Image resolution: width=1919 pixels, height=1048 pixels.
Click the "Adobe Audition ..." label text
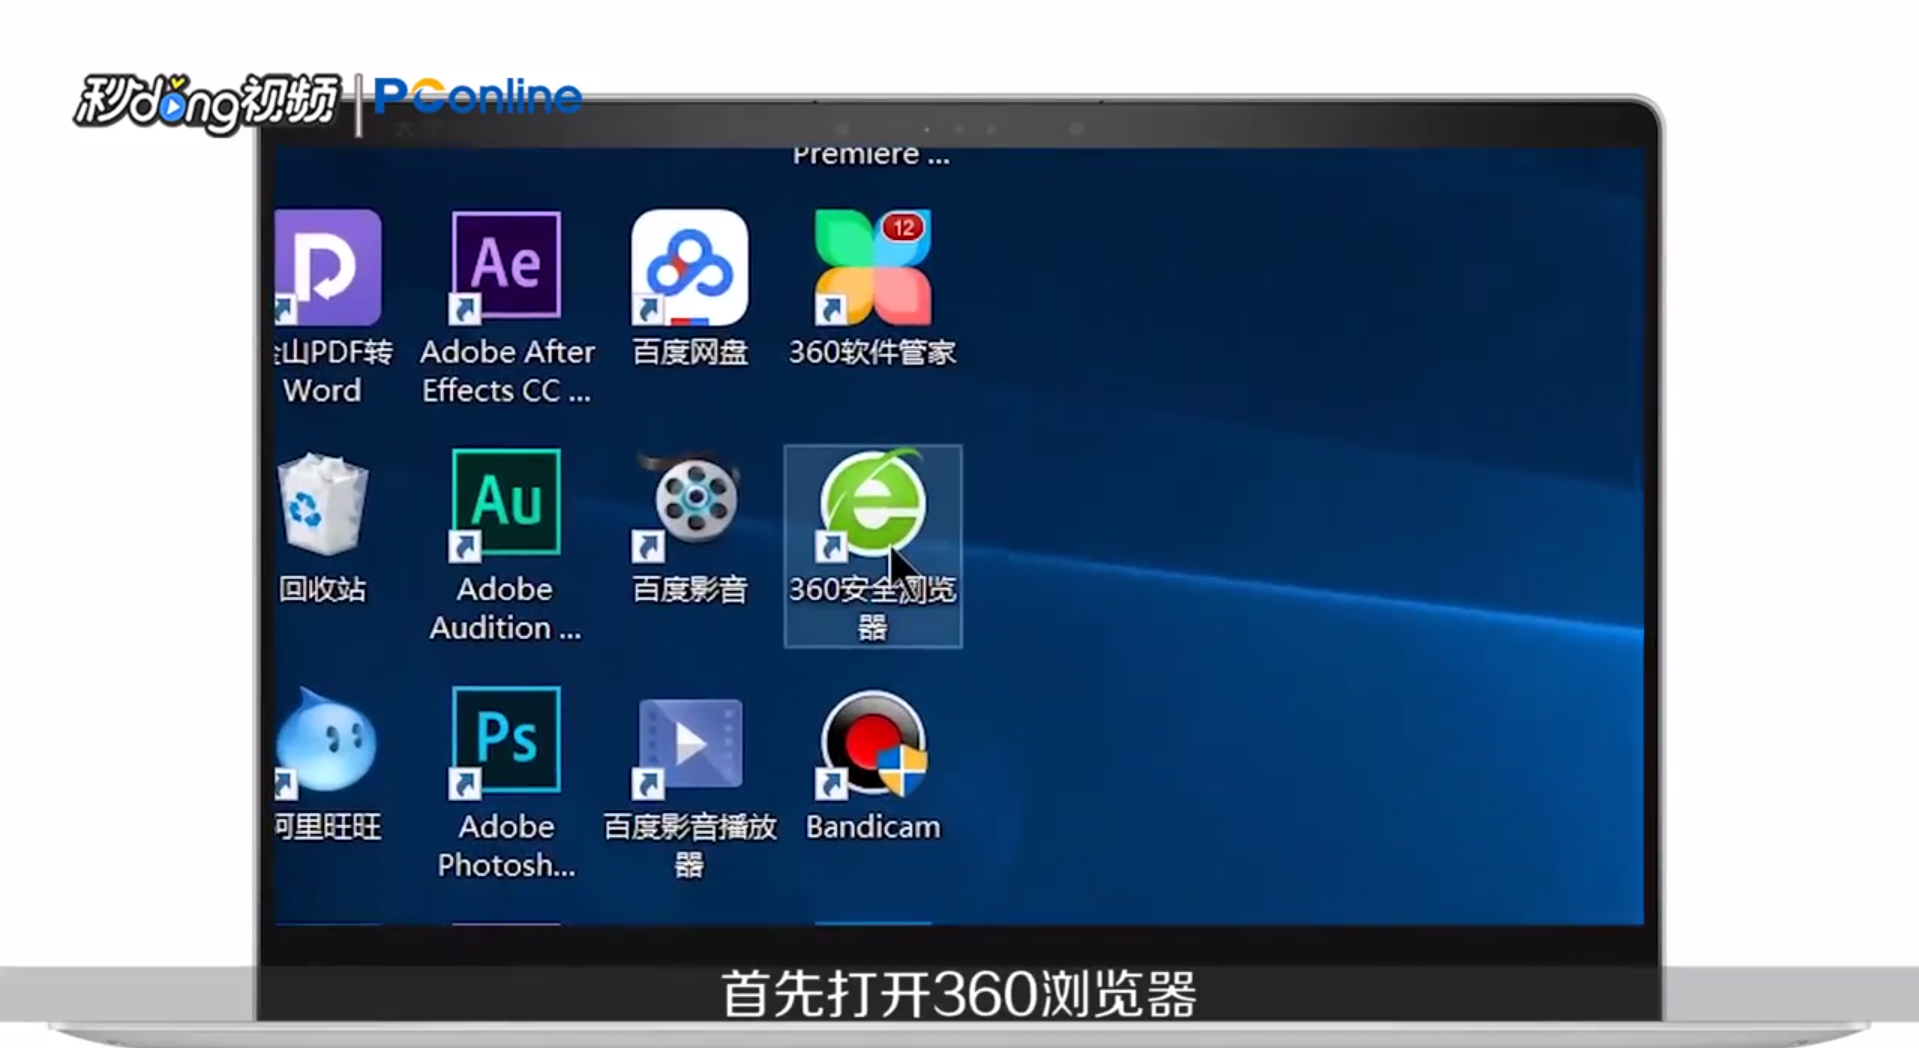coord(505,608)
